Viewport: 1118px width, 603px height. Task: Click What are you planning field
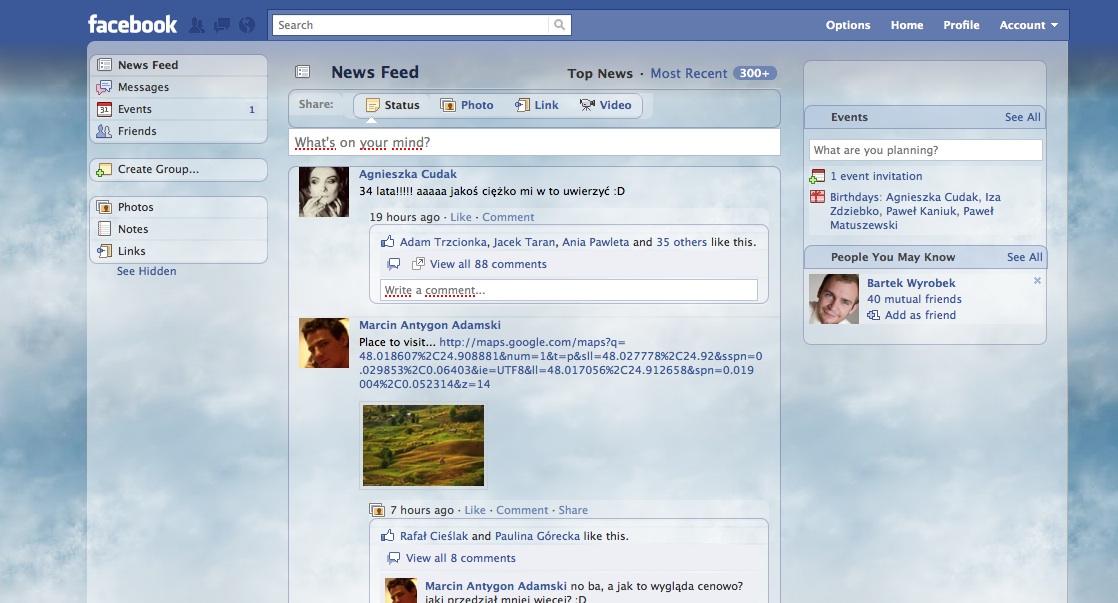pos(925,150)
